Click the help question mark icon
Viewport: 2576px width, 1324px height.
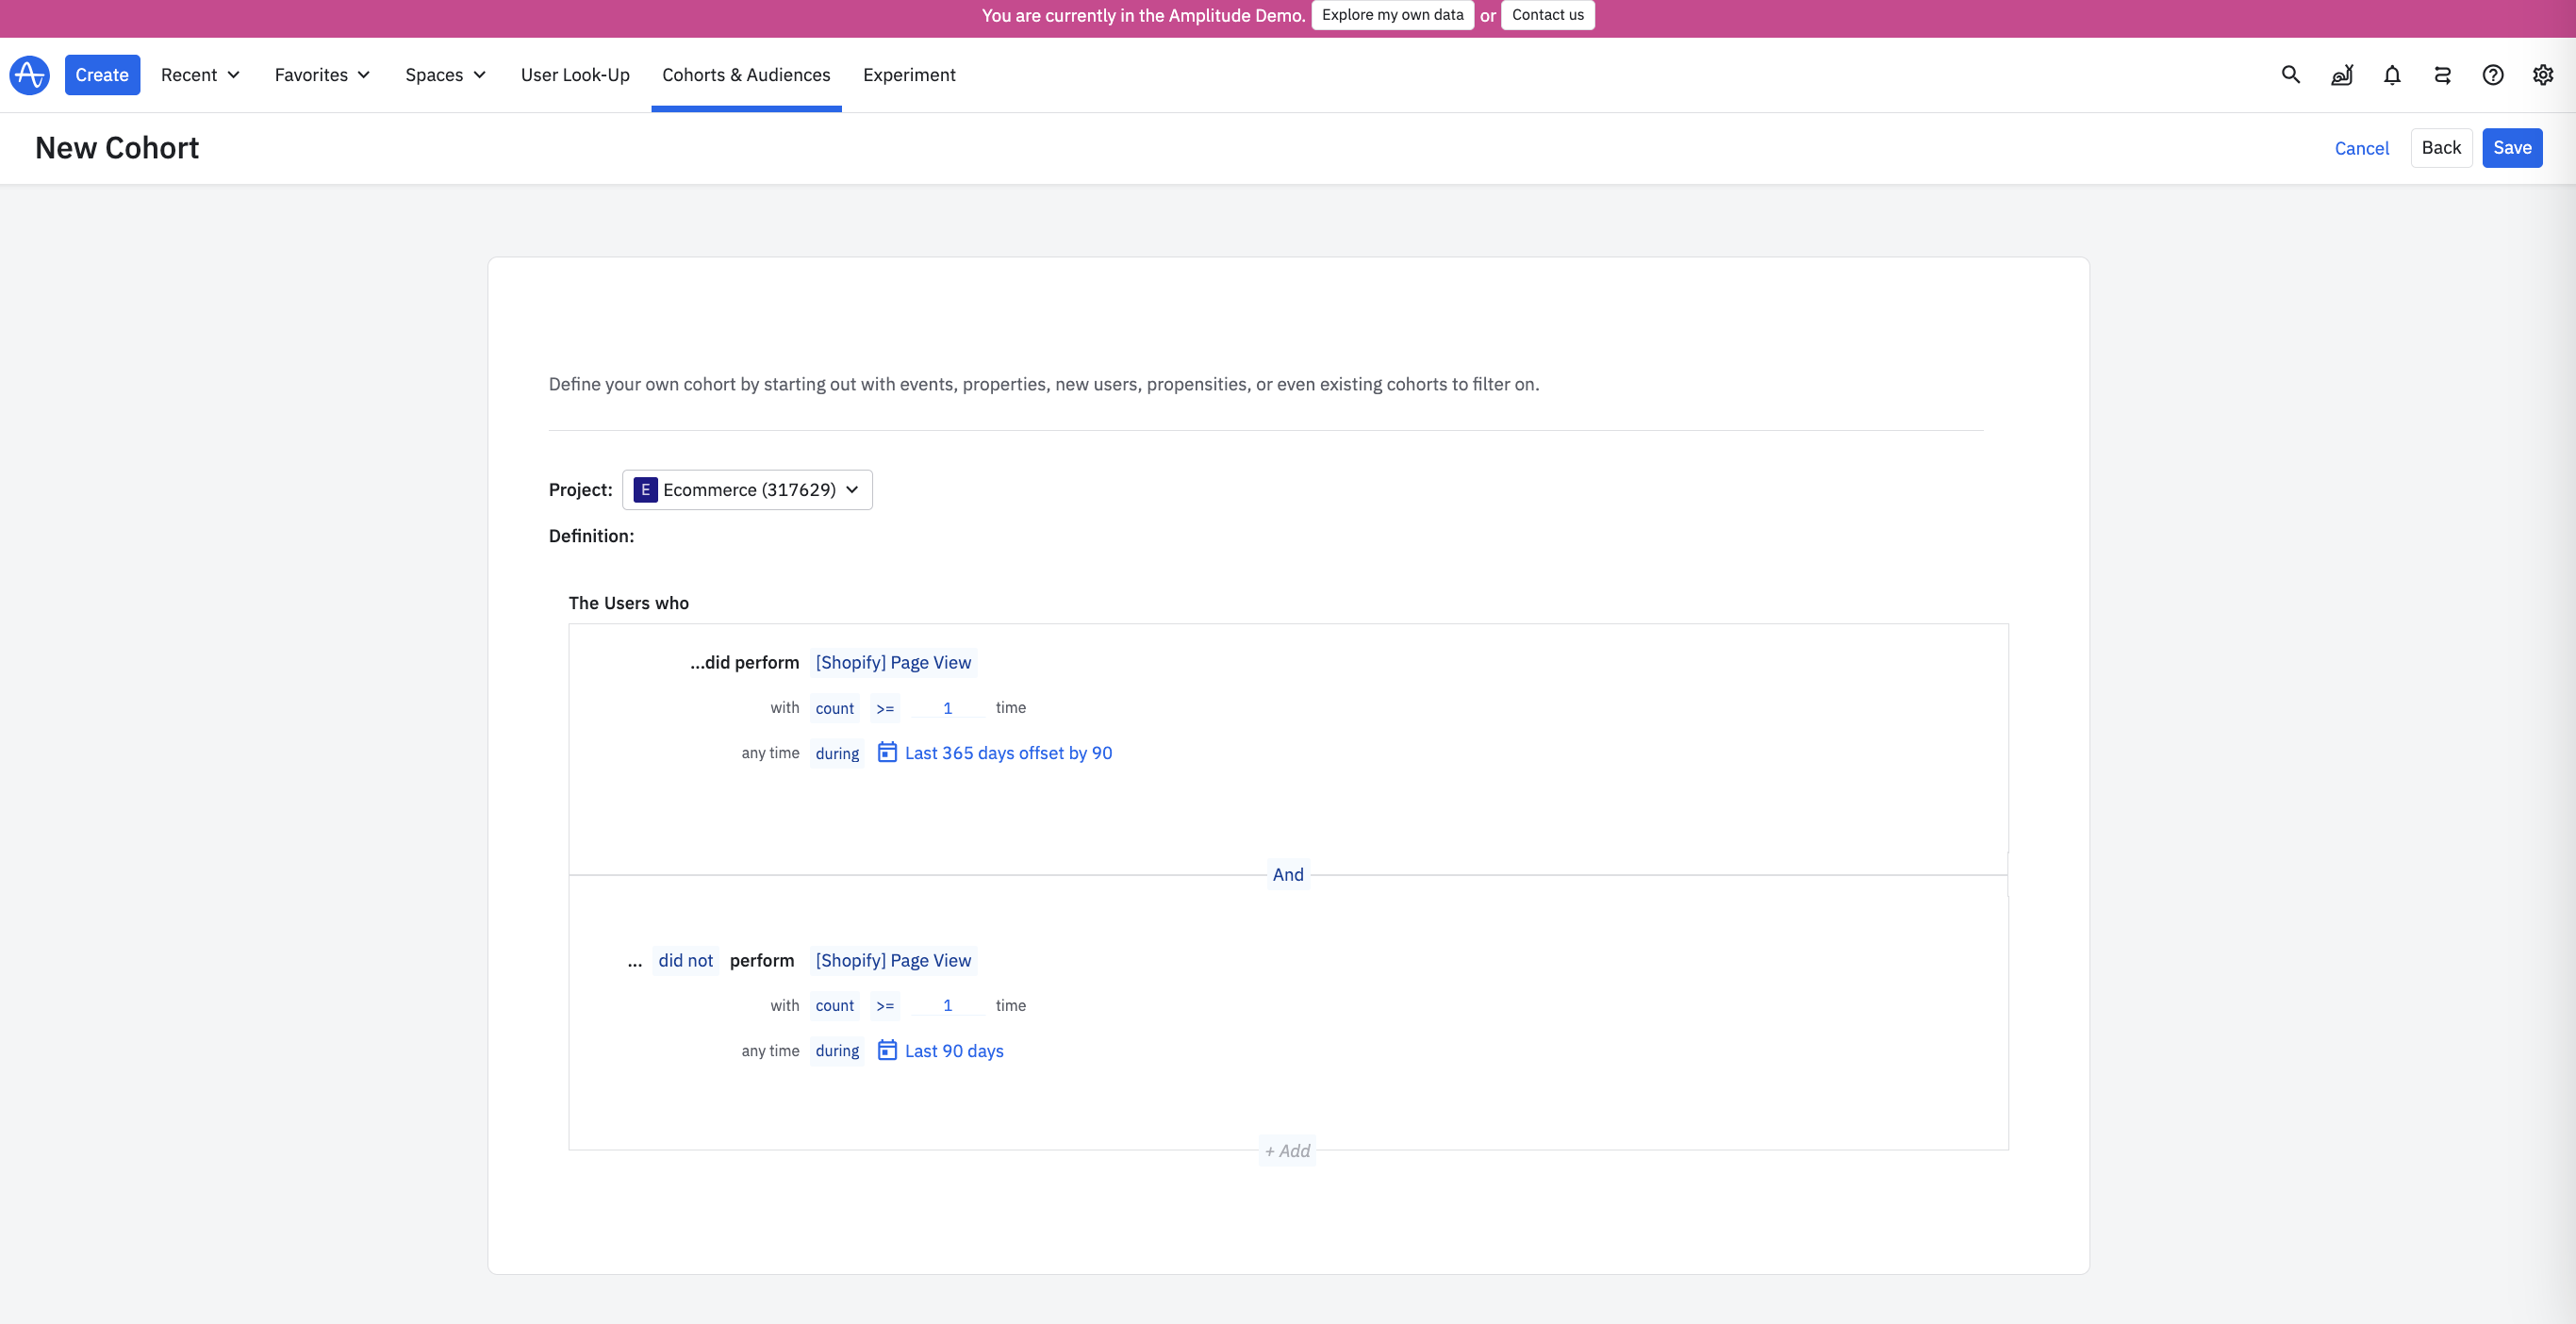point(2493,75)
